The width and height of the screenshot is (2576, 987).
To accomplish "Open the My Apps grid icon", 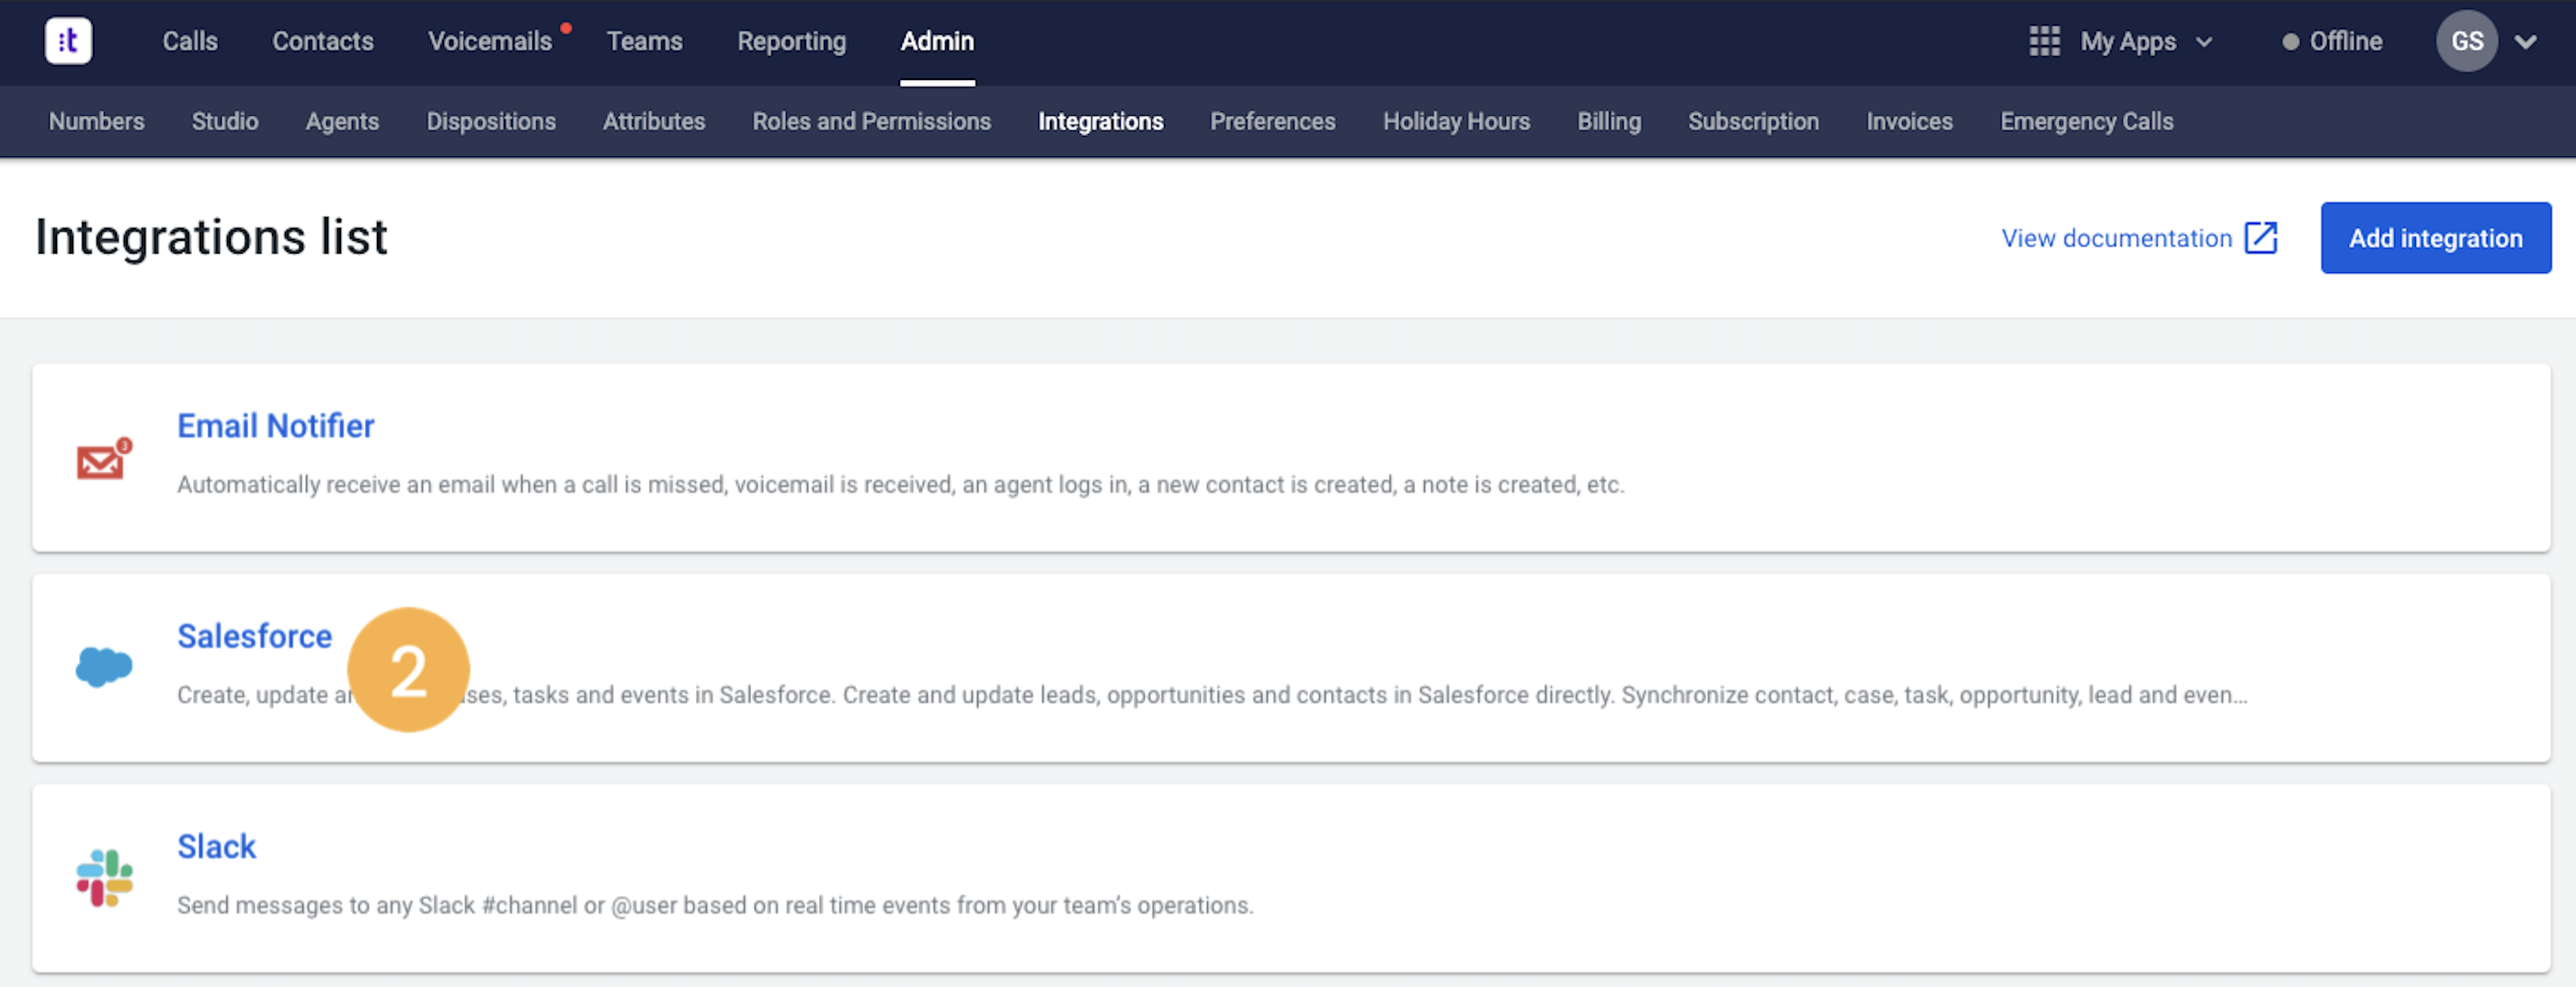I will (x=2044, y=41).
